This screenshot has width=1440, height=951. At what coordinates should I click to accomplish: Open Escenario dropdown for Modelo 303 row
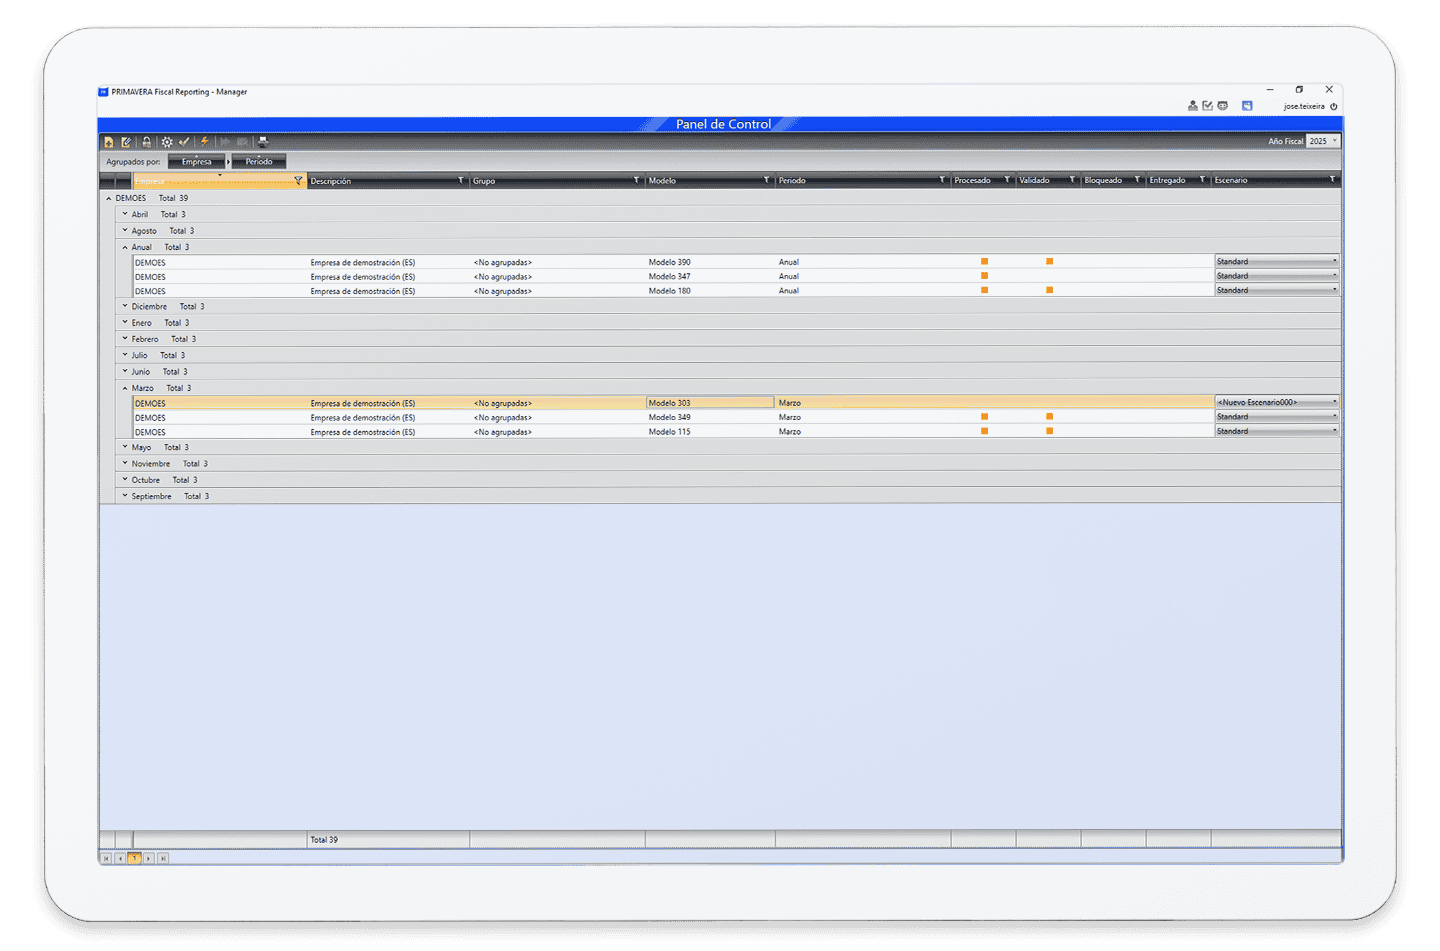click(x=1334, y=402)
